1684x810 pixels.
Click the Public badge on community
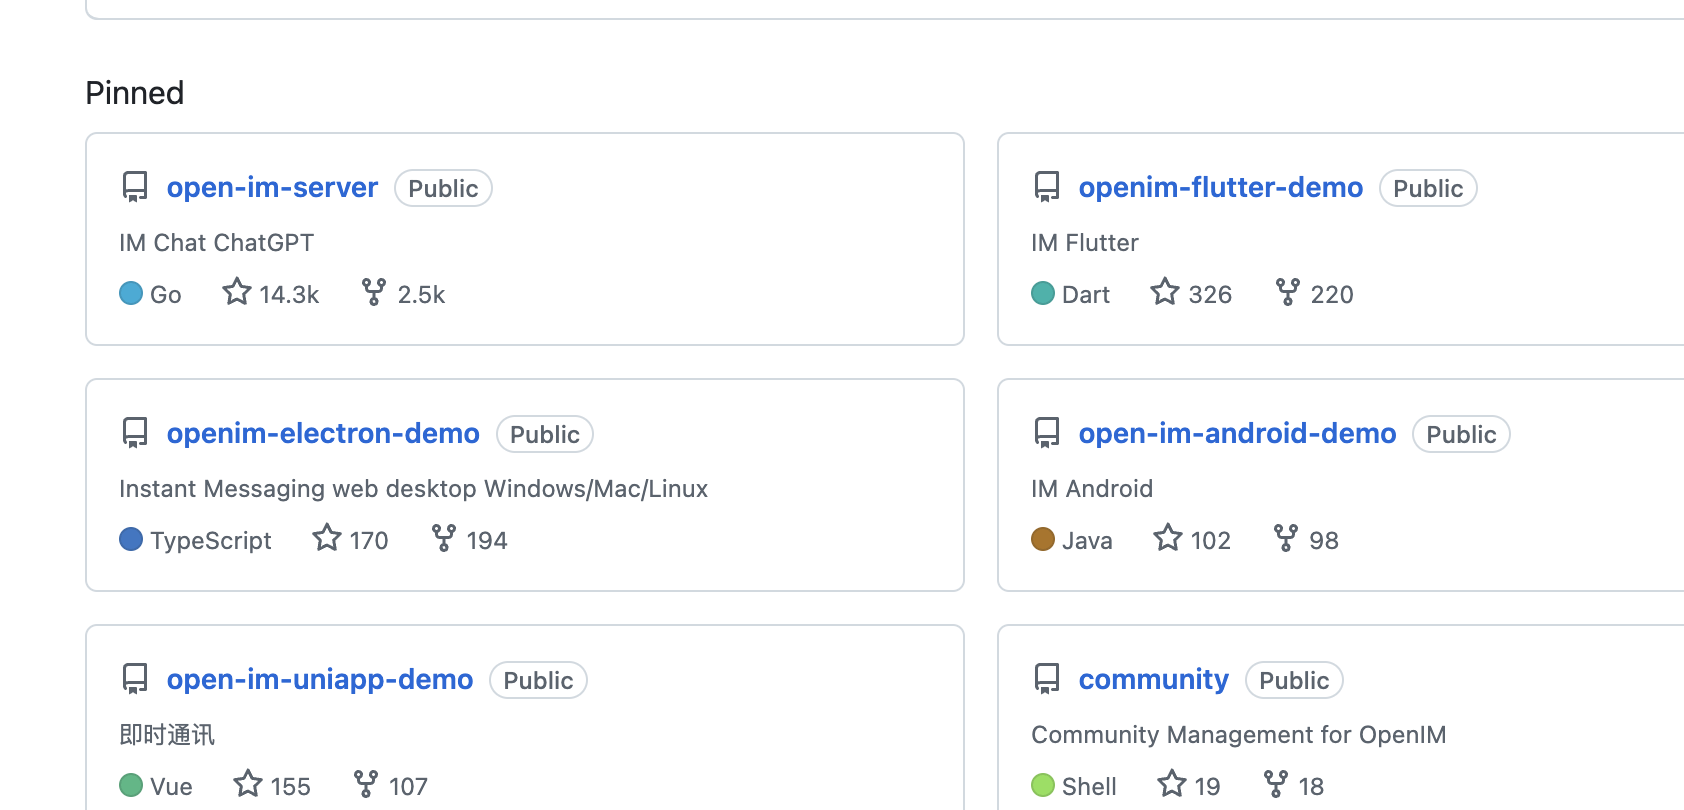point(1294,680)
